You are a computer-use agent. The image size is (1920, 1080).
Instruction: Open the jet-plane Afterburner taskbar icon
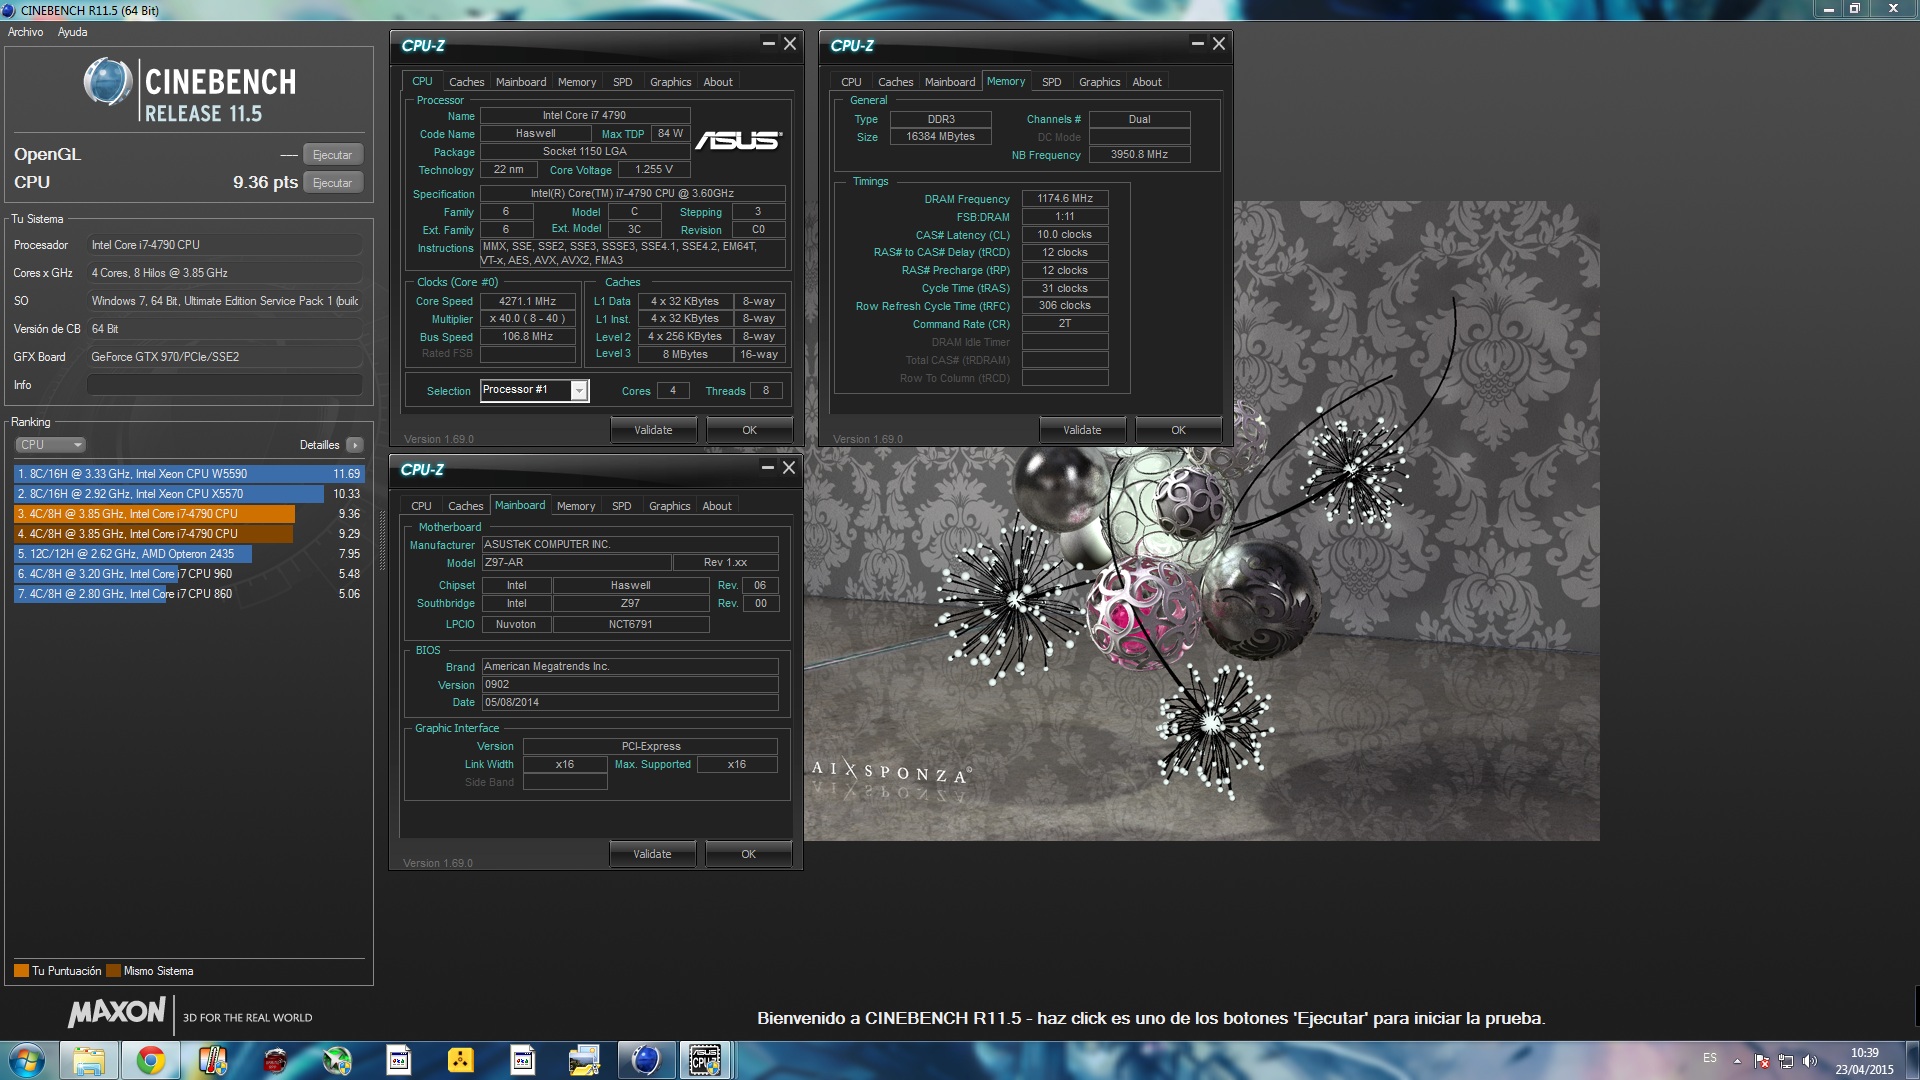click(337, 1060)
